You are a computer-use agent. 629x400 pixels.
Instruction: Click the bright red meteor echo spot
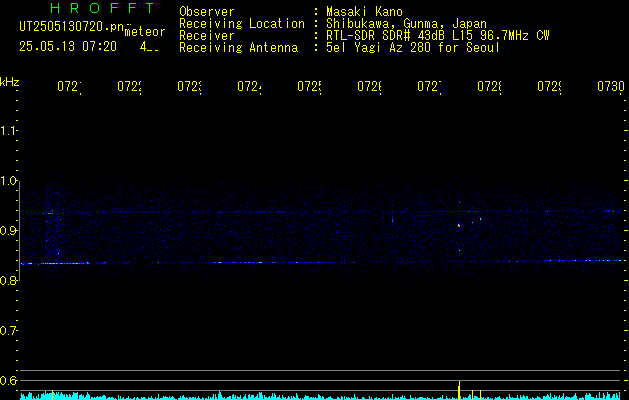(459, 226)
